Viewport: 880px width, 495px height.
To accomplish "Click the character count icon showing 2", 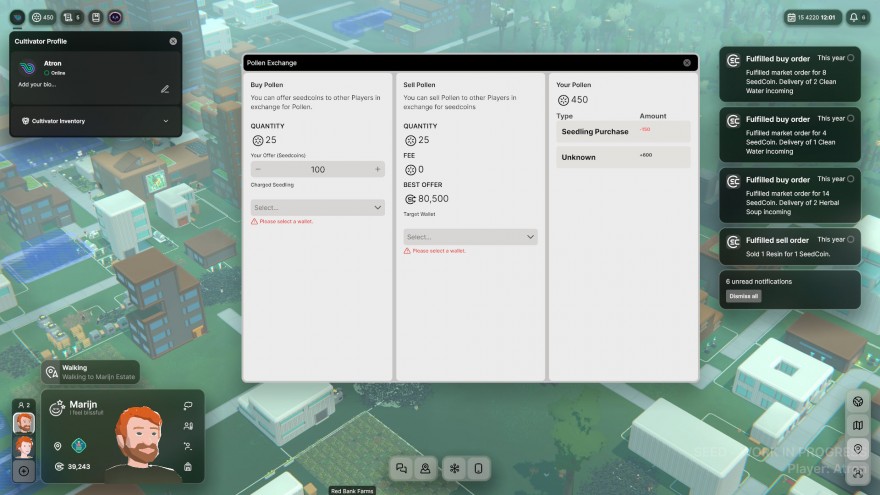I will click(x=24, y=405).
